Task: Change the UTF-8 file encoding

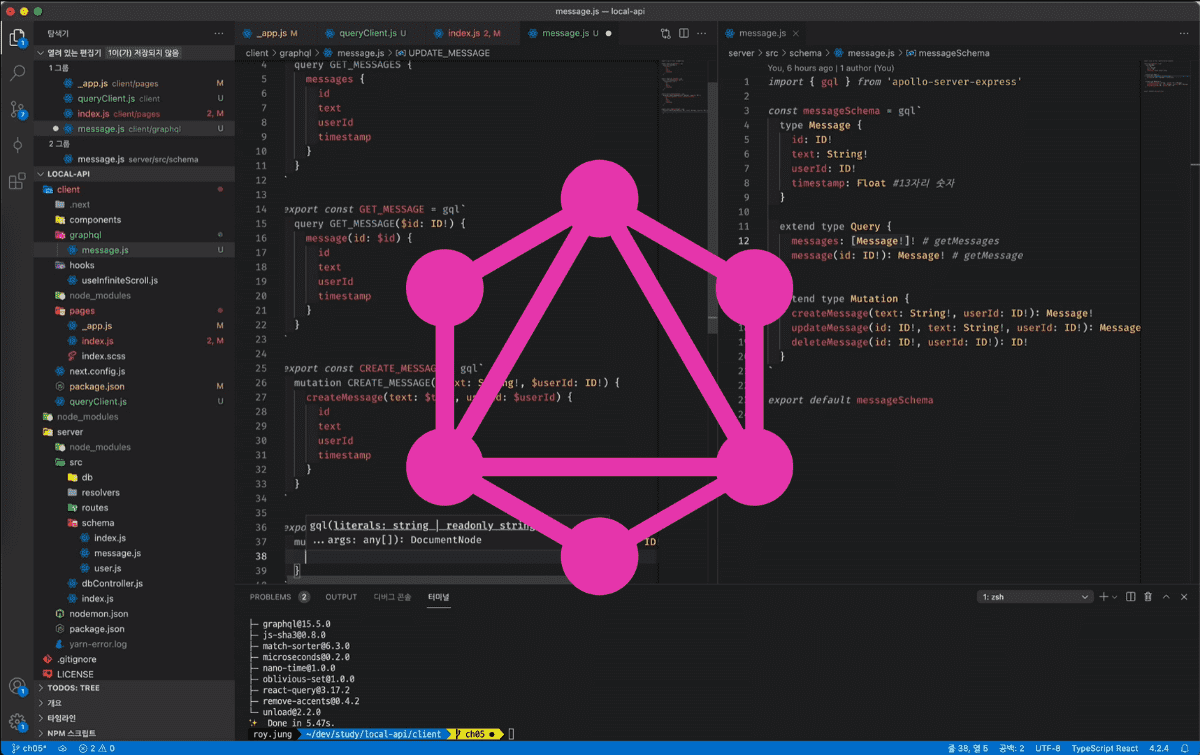Action: point(1048,748)
